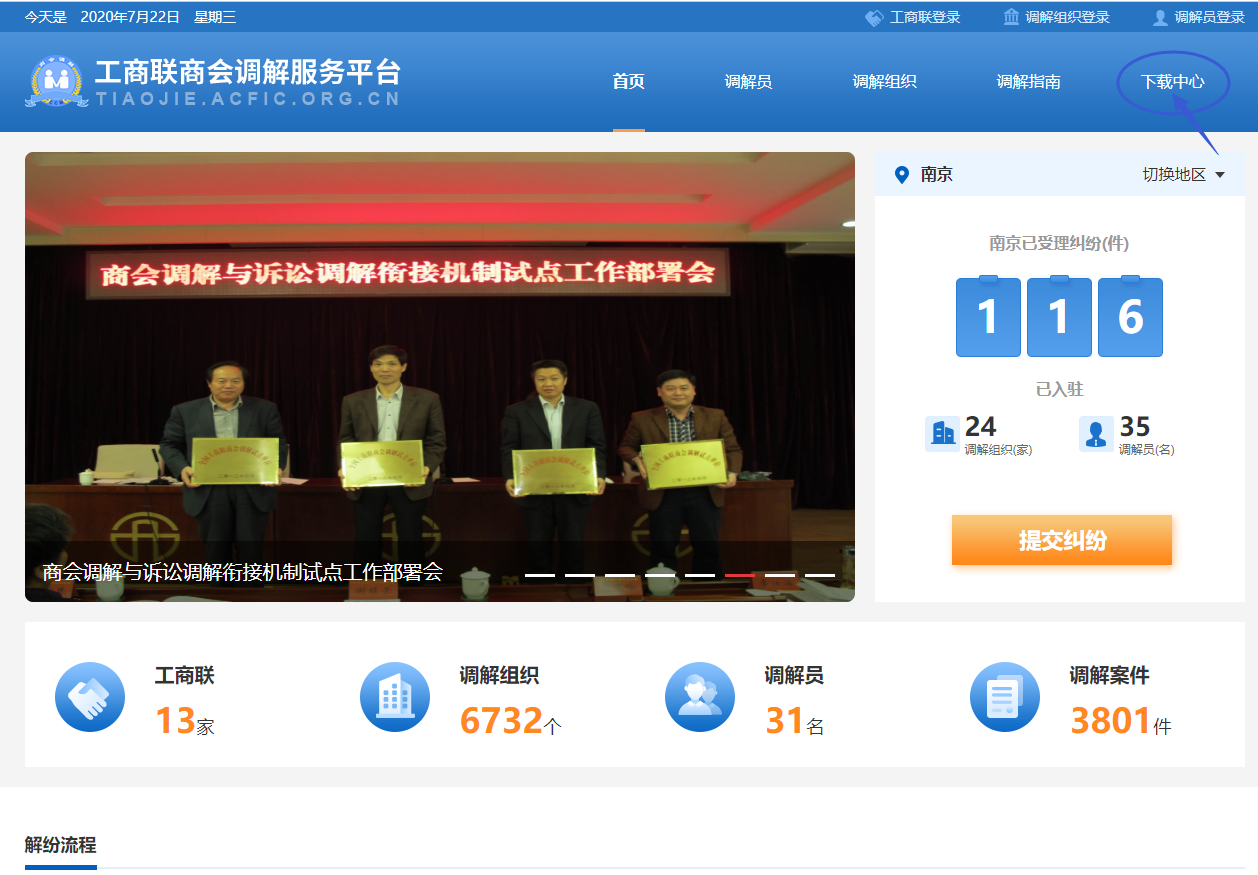Open the 下载中心 menu item

pyautogui.click(x=1172, y=82)
